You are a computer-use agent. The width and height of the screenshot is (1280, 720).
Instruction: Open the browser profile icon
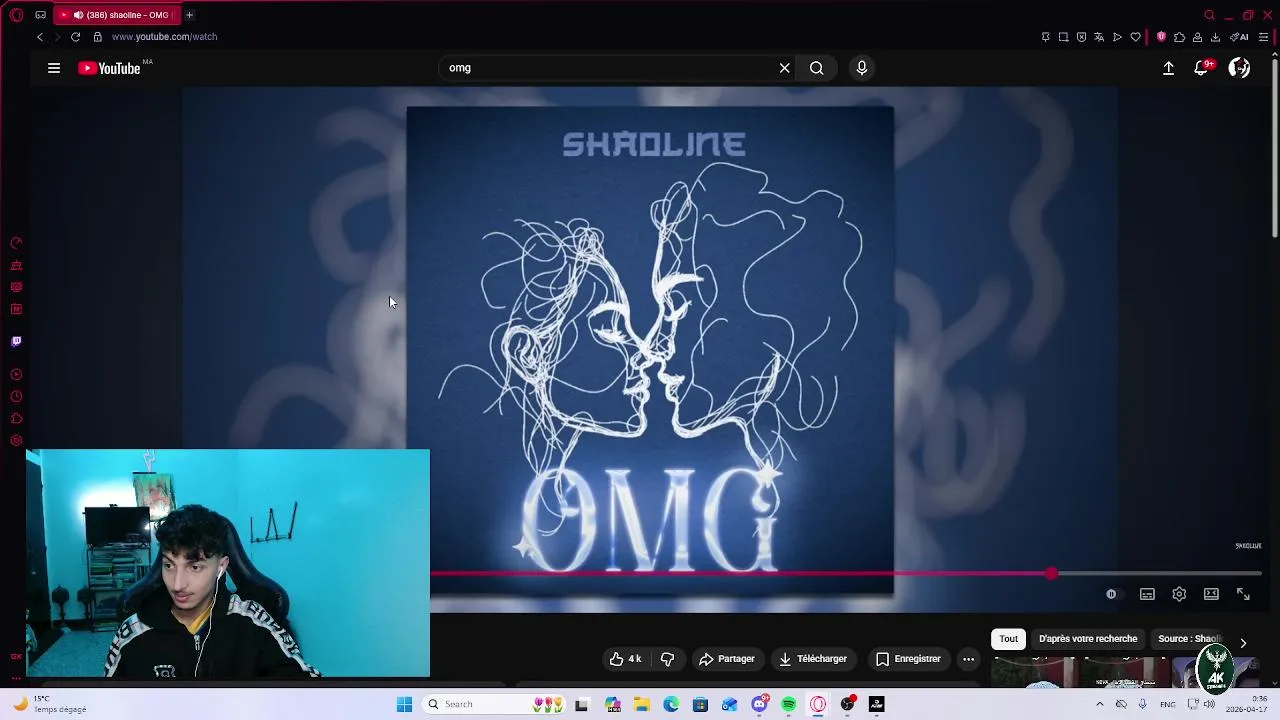pos(1197,37)
